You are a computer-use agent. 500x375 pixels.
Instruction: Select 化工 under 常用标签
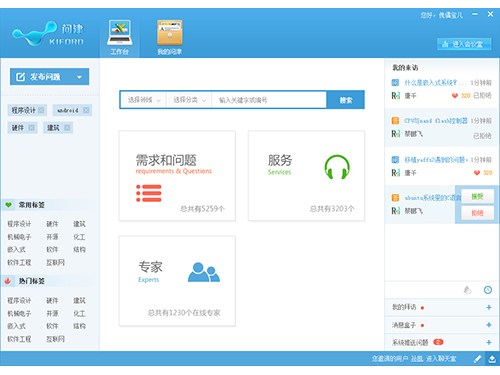(x=79, y=237)
